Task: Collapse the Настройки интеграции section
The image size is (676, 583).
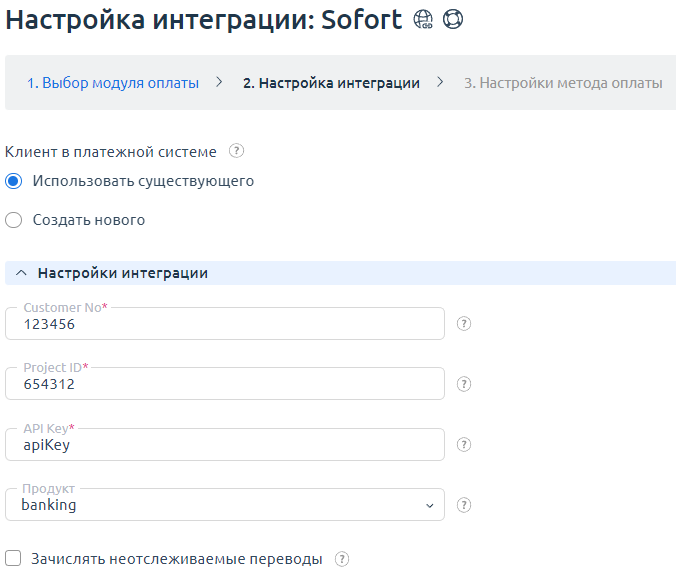Action: 22,273
